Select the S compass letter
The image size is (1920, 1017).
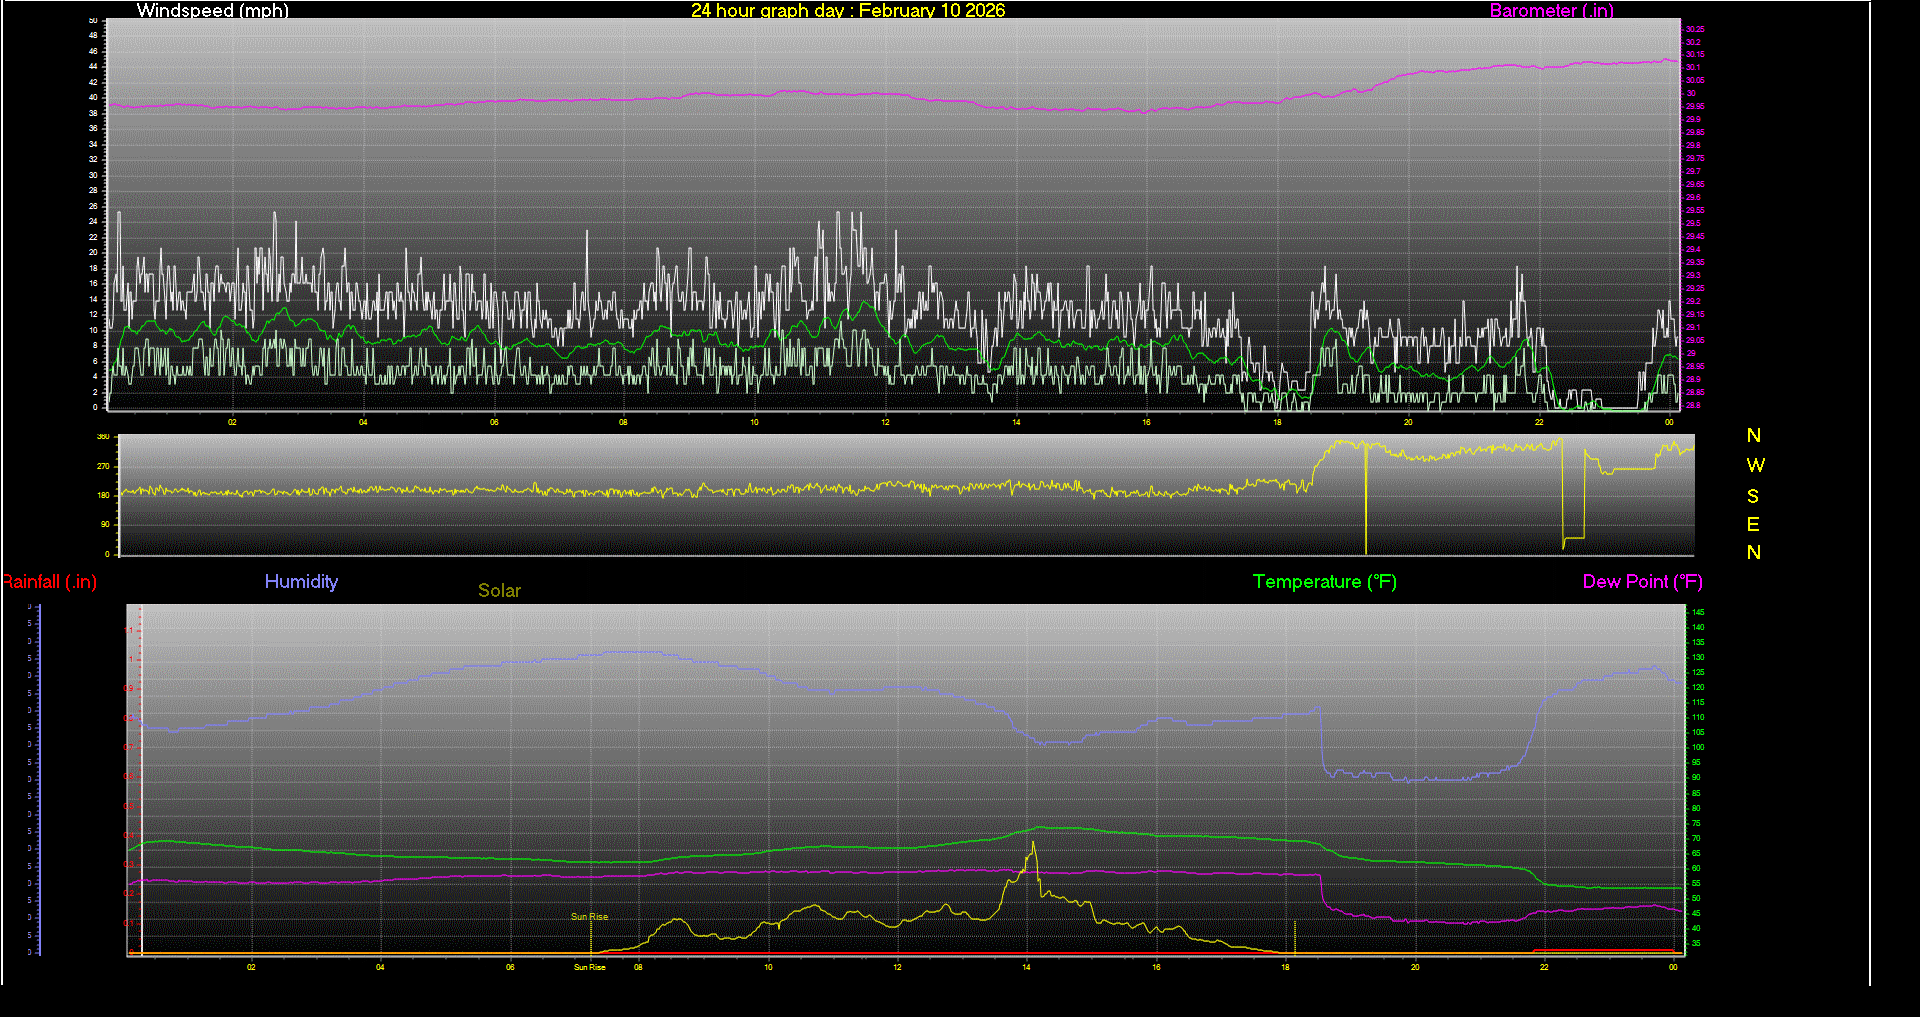[1753, 494]
